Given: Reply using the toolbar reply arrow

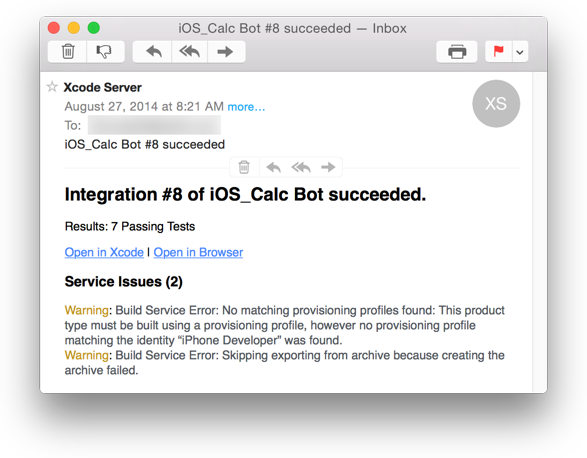Looking at the screenshot, I should click(x=153, y=51).
